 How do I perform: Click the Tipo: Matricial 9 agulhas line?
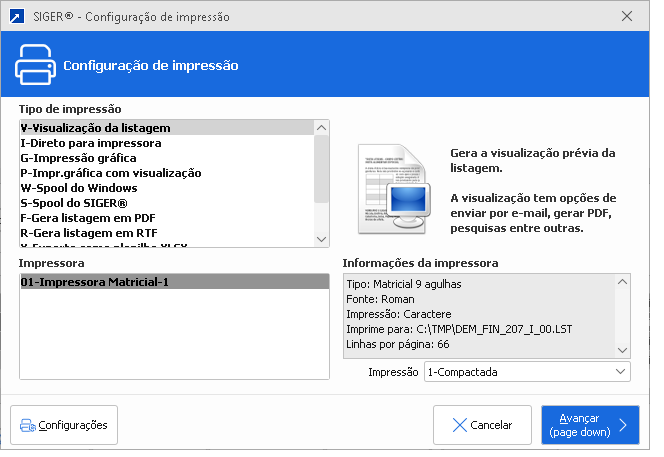404,284
